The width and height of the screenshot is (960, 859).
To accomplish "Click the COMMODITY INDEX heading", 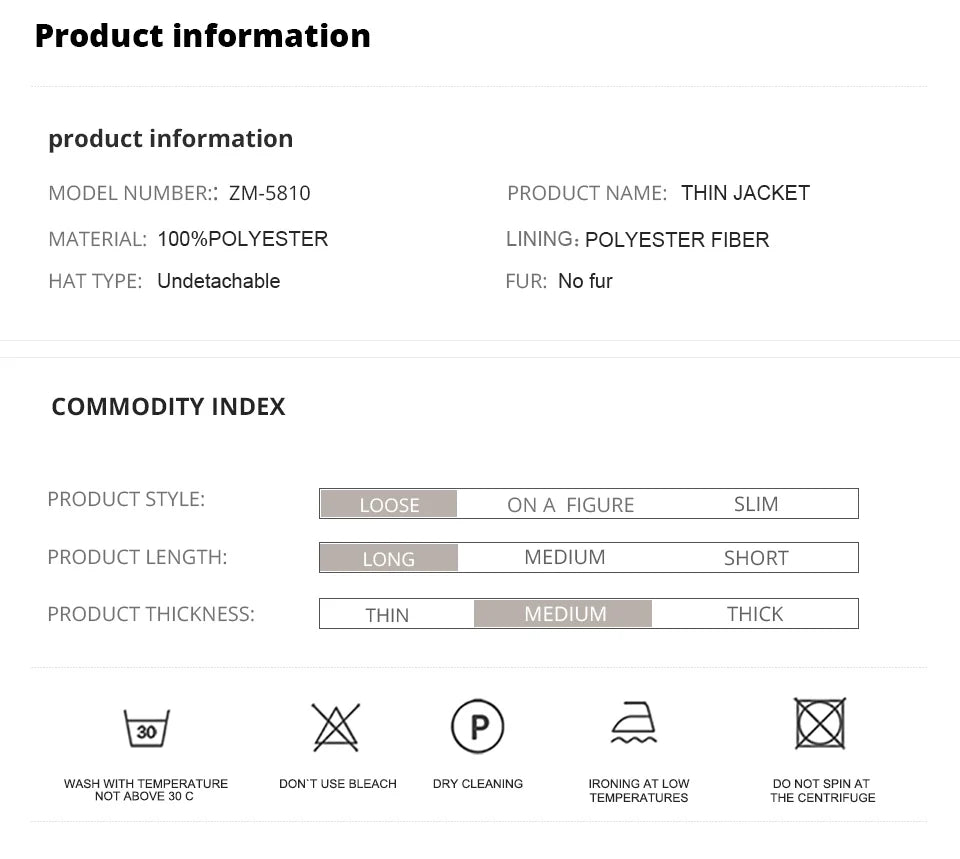I will click(x=168, y=406).
